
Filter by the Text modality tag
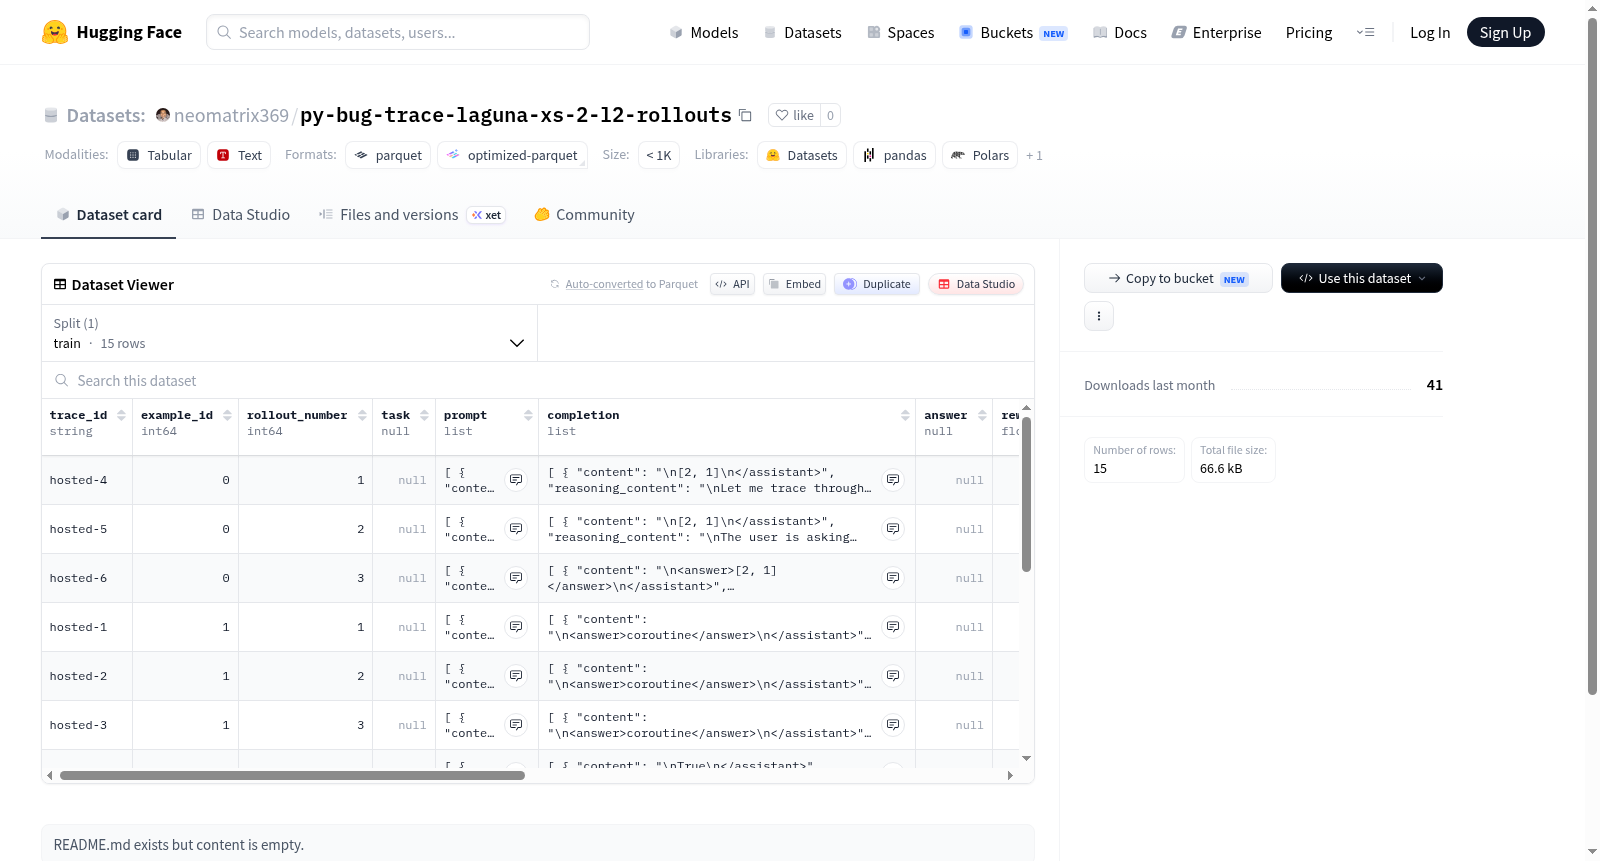(x=239, y=155)
